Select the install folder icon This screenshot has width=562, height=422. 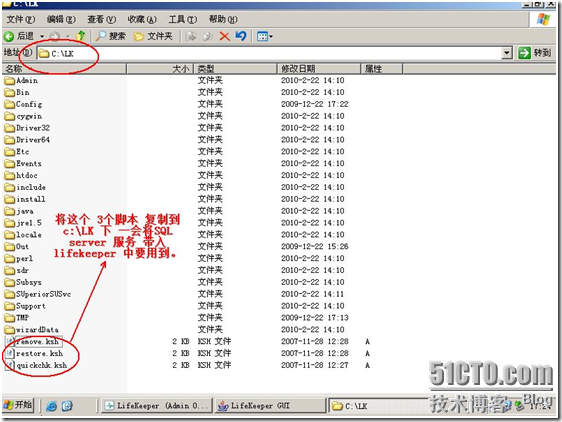coord(9,199)
